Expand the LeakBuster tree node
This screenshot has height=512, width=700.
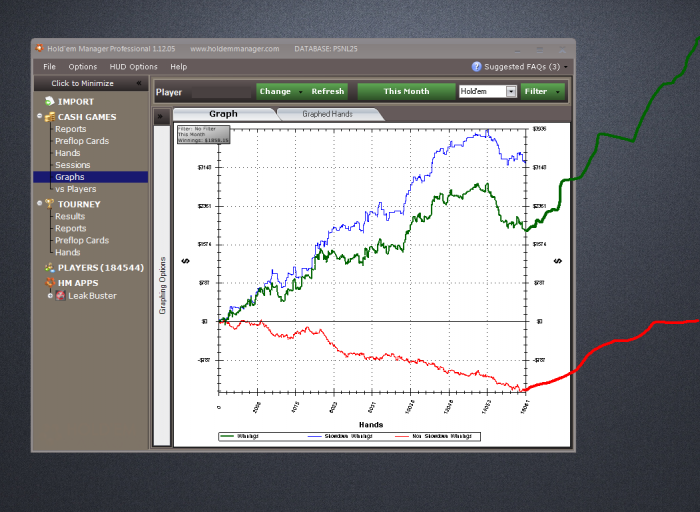[50, 296]
